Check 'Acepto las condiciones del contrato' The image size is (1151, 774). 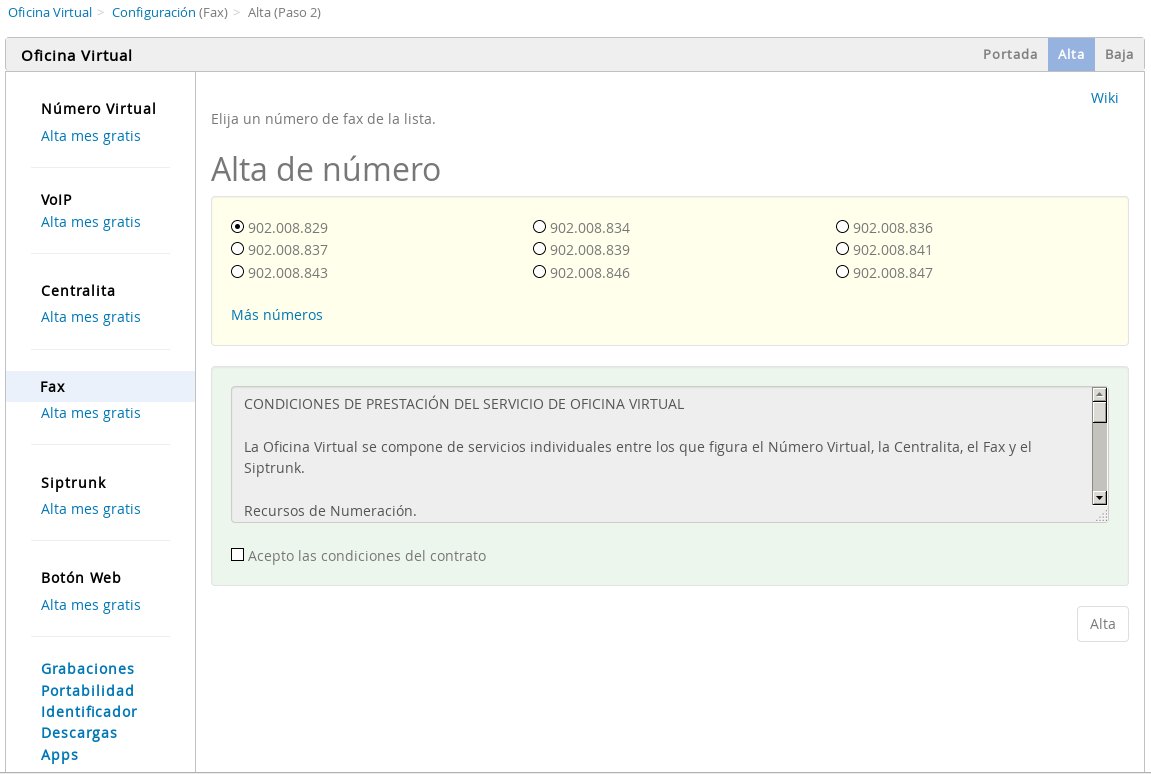pos(237,554)
